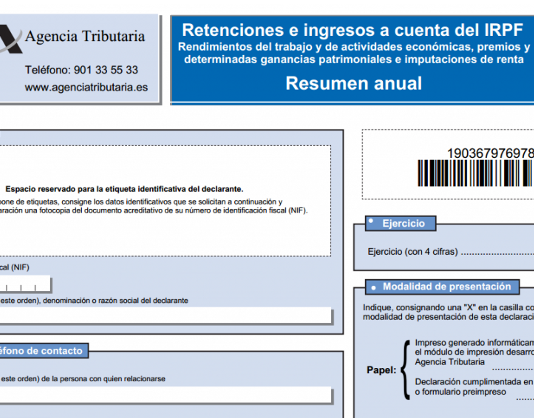
Task: Click the contact person name field
Action: pos(166,395)
